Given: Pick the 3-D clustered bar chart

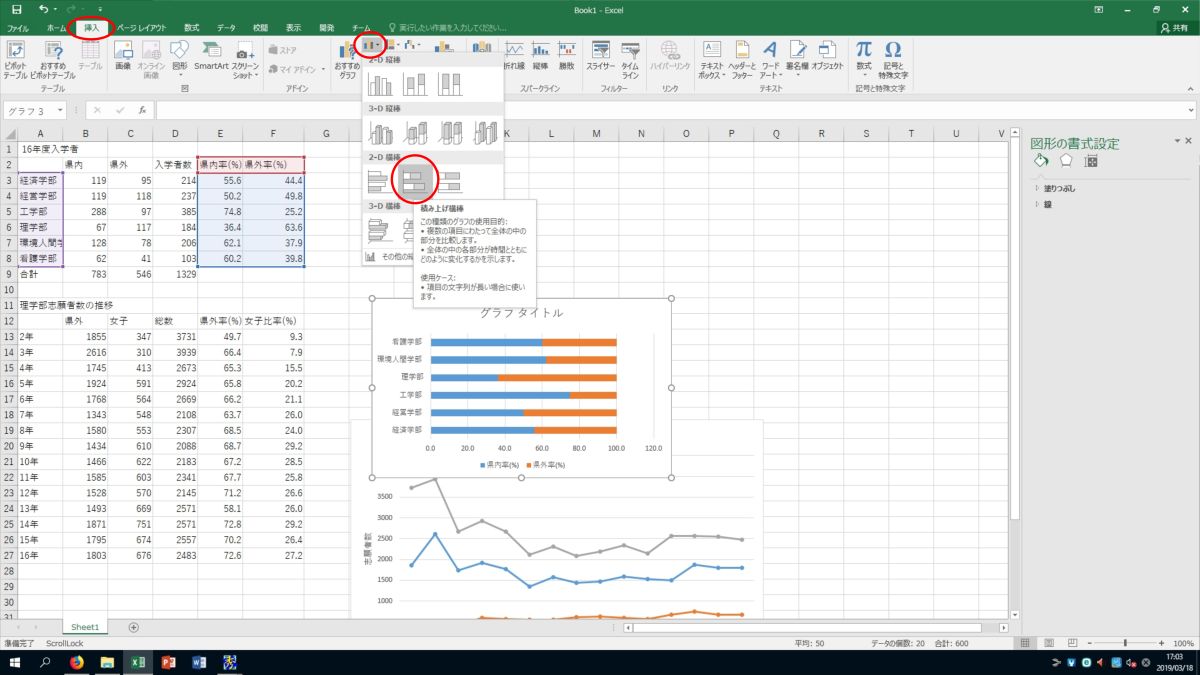Looking at the screenshot, I should click(x=380, y=230).
